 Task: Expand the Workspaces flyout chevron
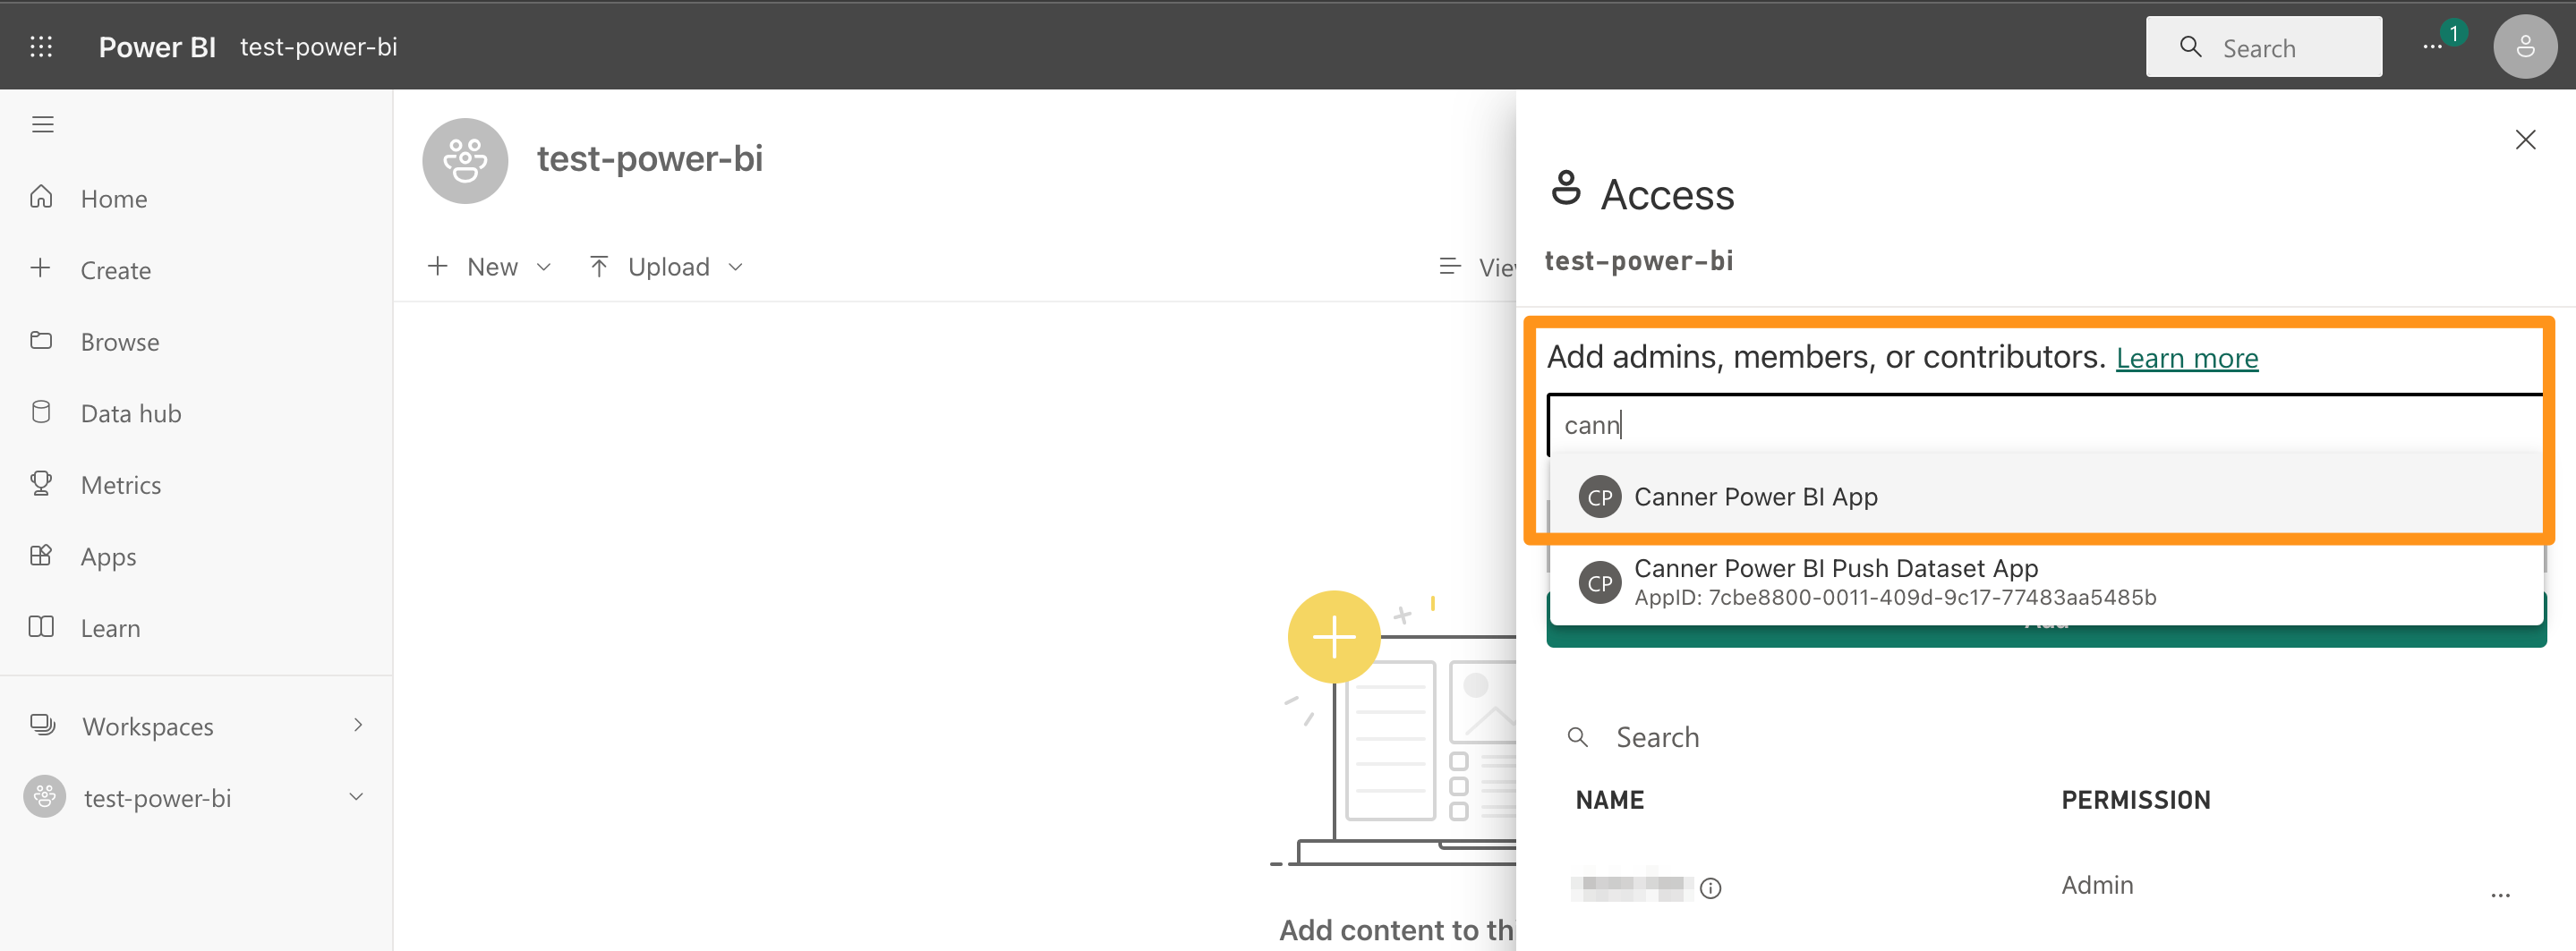click(358, 725)
